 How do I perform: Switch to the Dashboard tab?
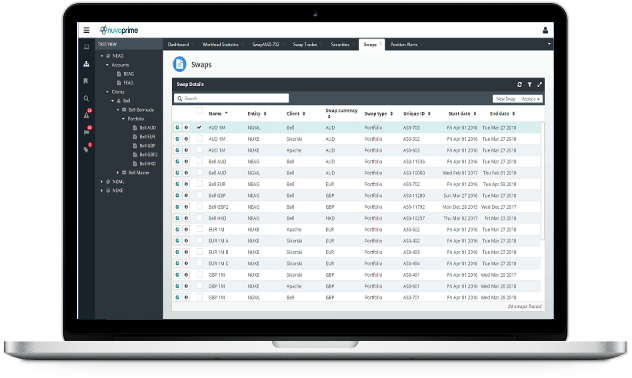coord(179,44)
